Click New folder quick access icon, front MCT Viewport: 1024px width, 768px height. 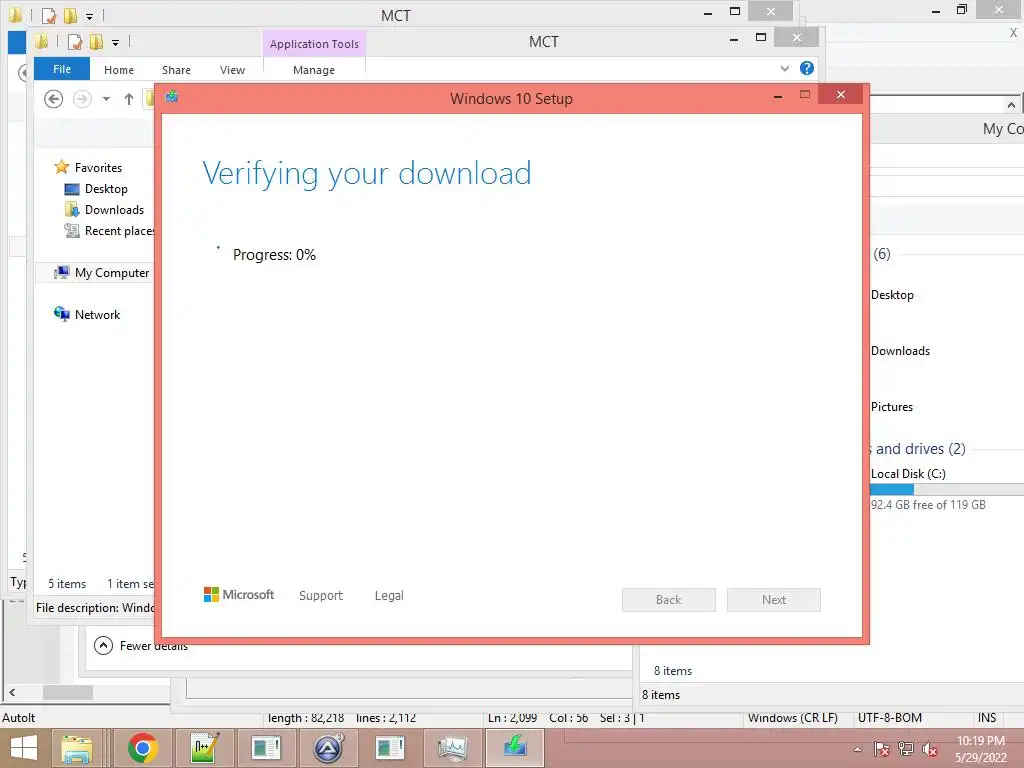pyautogui.click(x=97, y=42)
